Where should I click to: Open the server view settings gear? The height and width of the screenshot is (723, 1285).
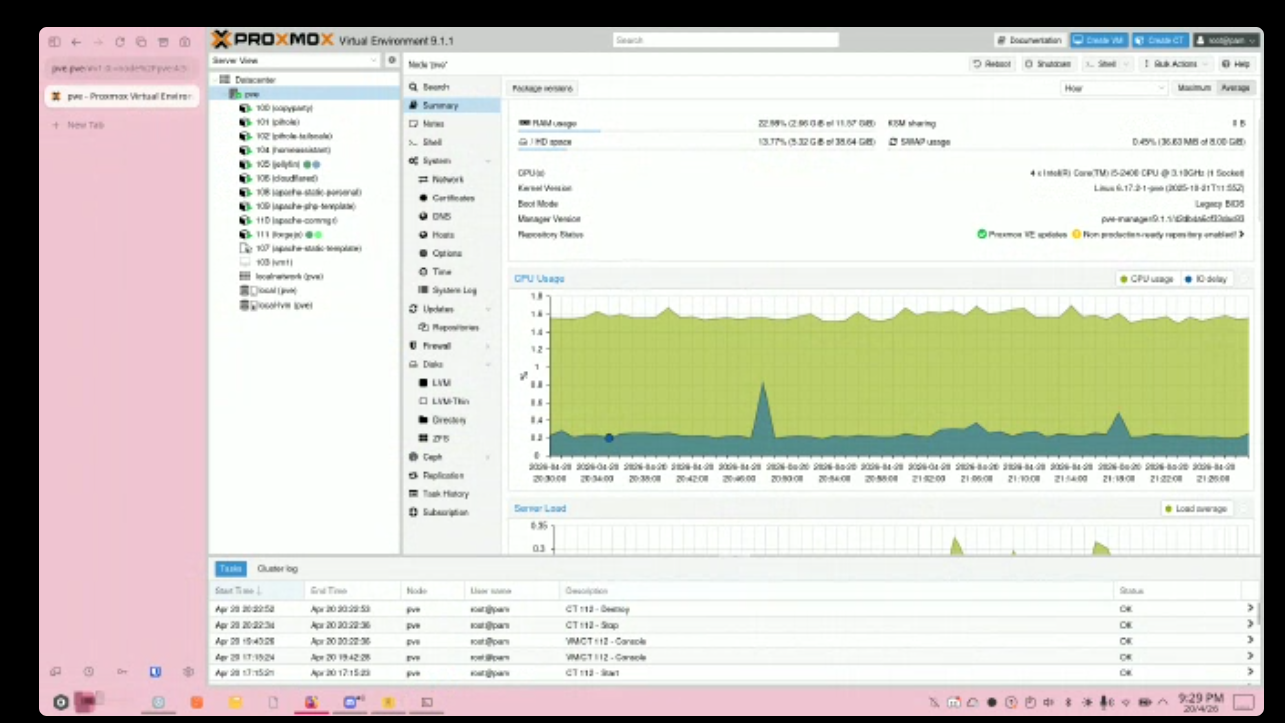(x=393, y=61)
